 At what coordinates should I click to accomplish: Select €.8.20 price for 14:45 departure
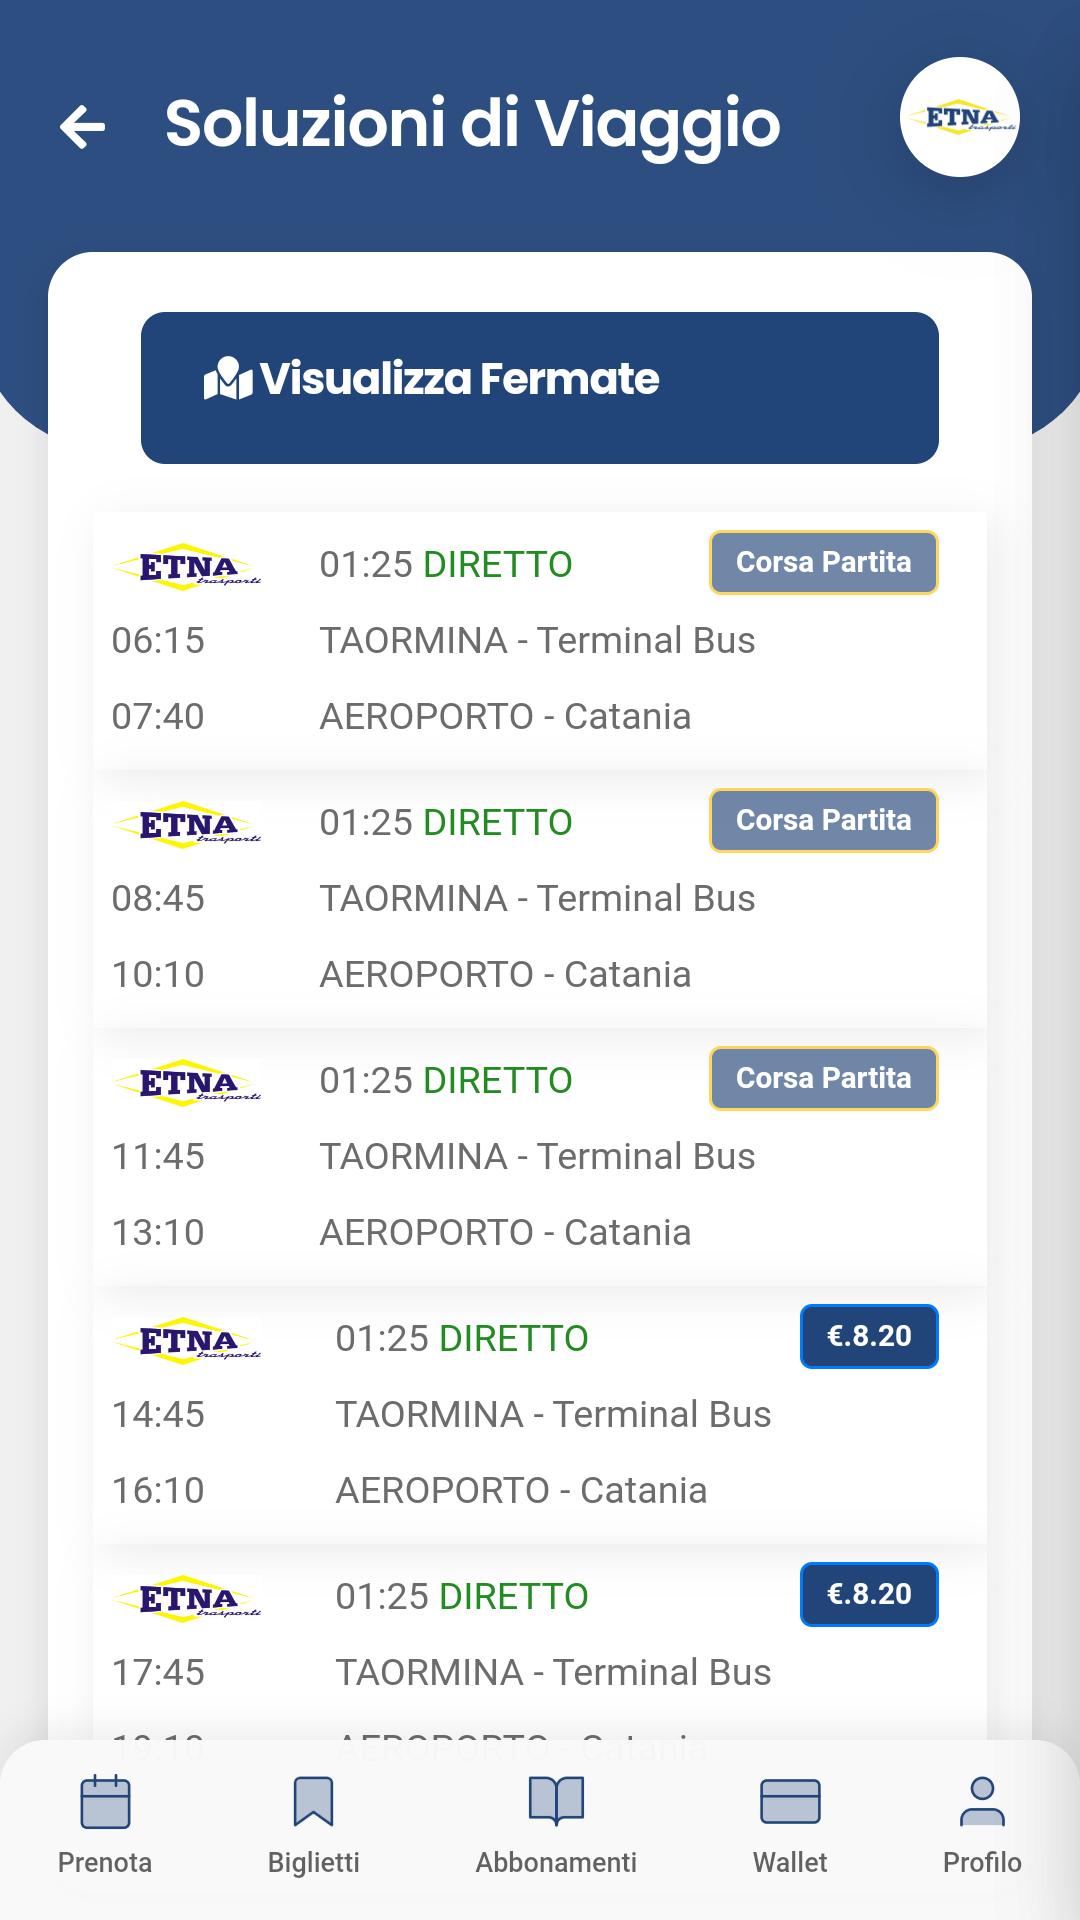click(869, 1336)
